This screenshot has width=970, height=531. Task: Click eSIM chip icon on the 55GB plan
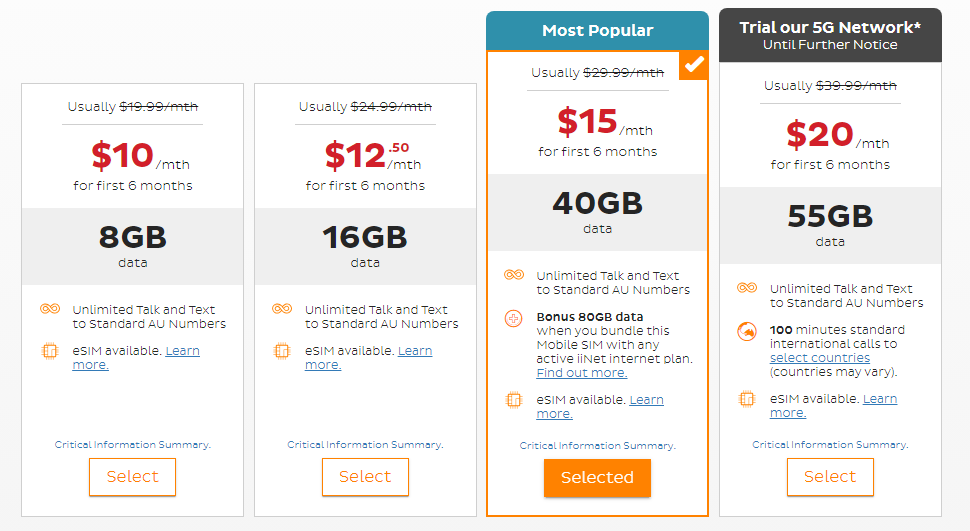(x=746, y=399)
